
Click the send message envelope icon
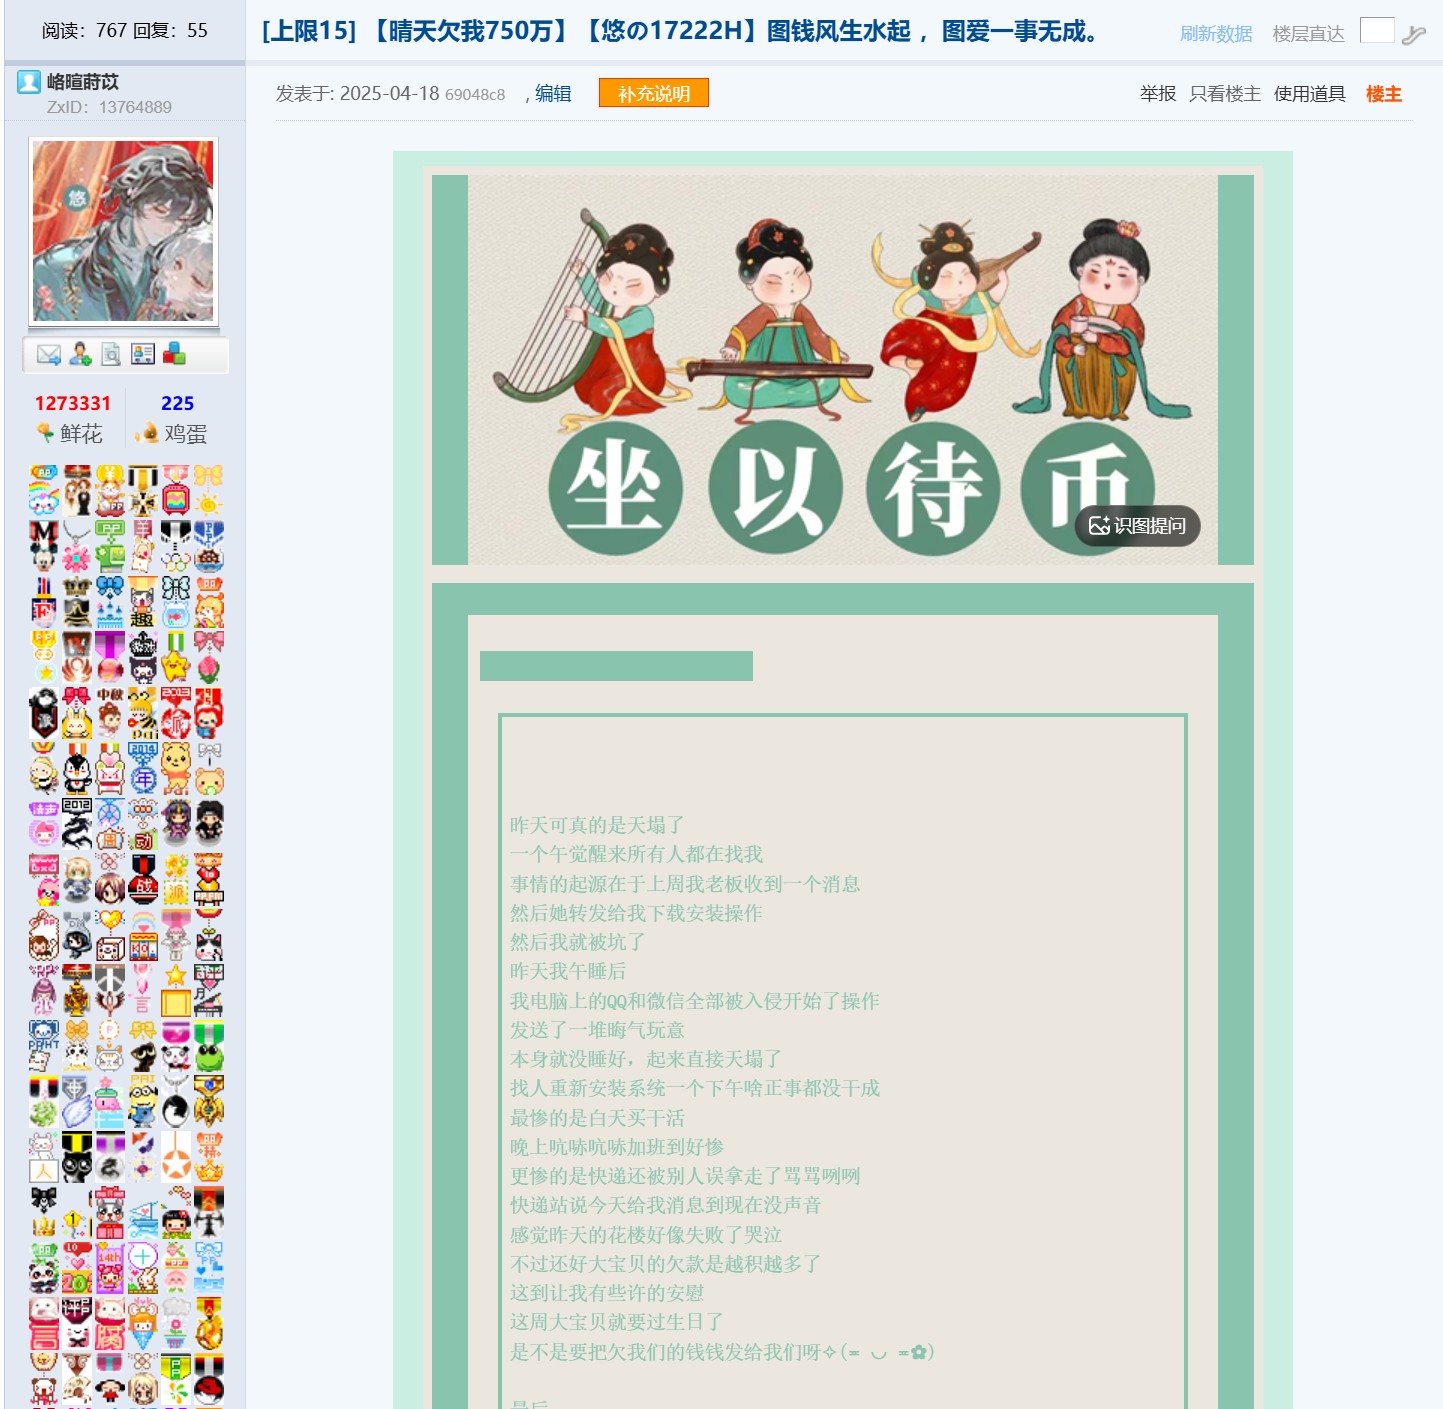point(48,354)
